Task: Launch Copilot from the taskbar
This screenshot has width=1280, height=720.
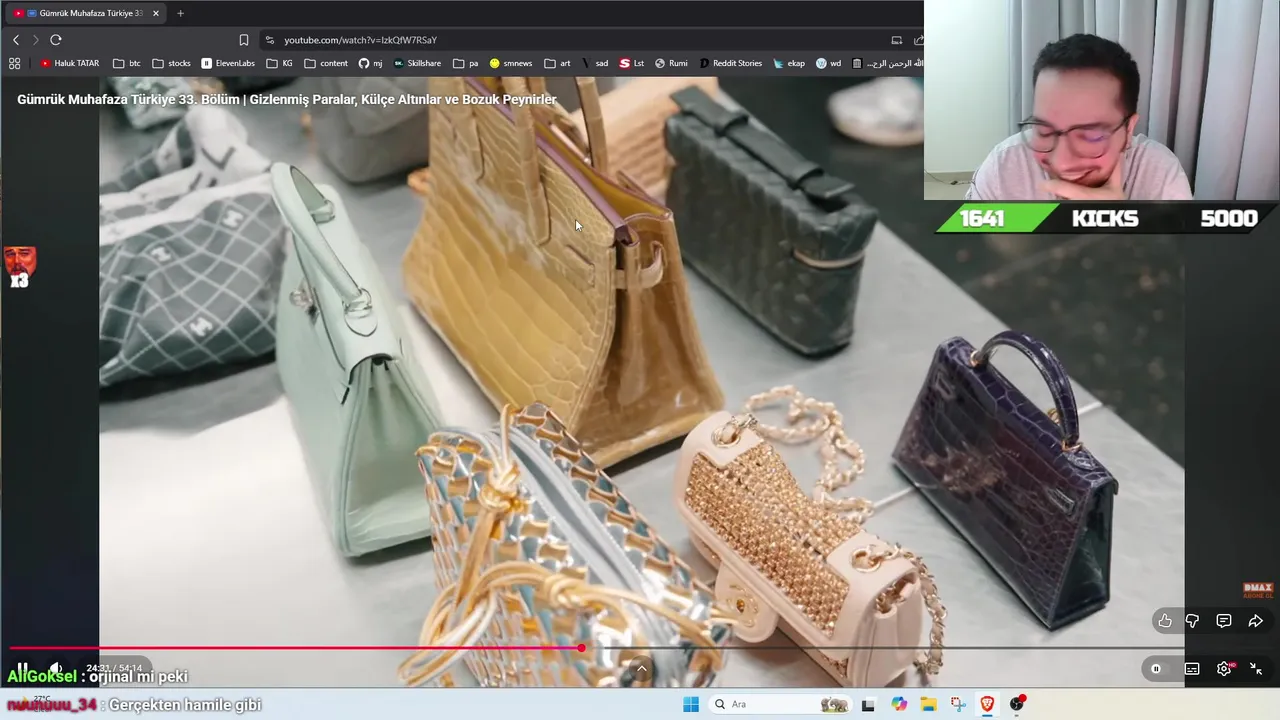Action: 899,704
